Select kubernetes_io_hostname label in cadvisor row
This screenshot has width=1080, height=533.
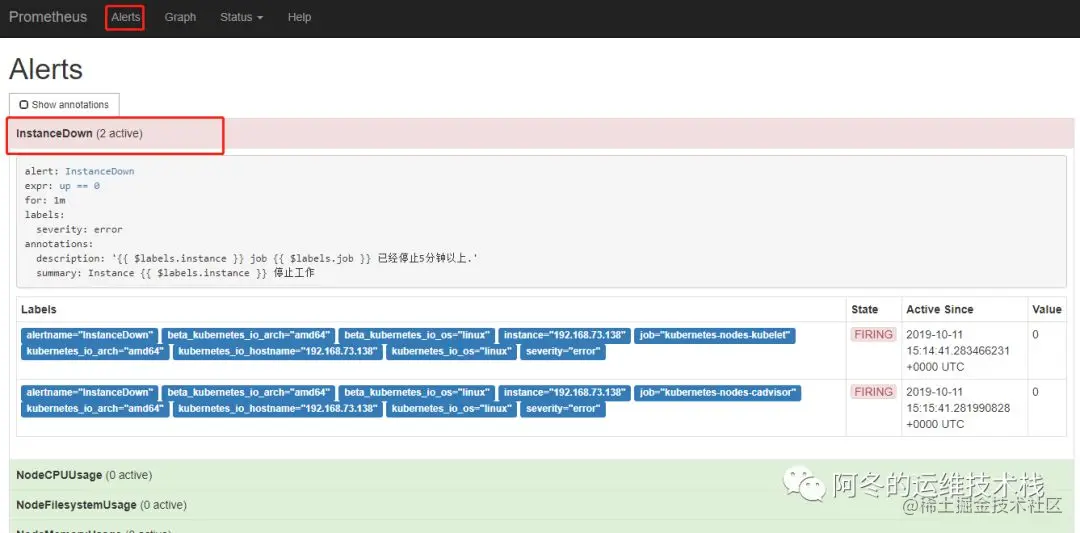click(277, 409)
